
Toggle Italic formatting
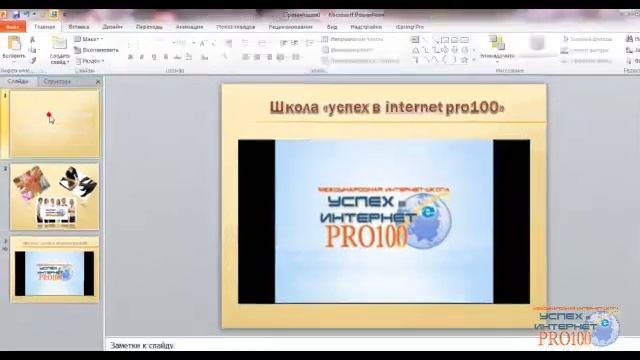coord(142,57)
